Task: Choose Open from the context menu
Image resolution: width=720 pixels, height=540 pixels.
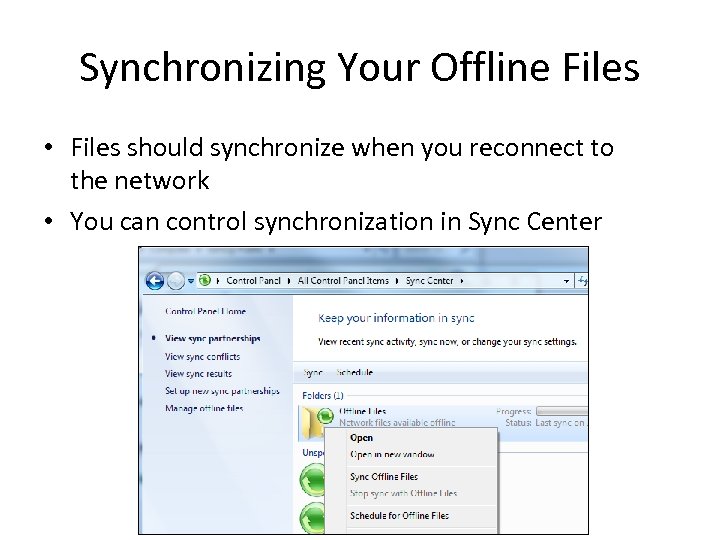Action: click(x=361, y=438)
